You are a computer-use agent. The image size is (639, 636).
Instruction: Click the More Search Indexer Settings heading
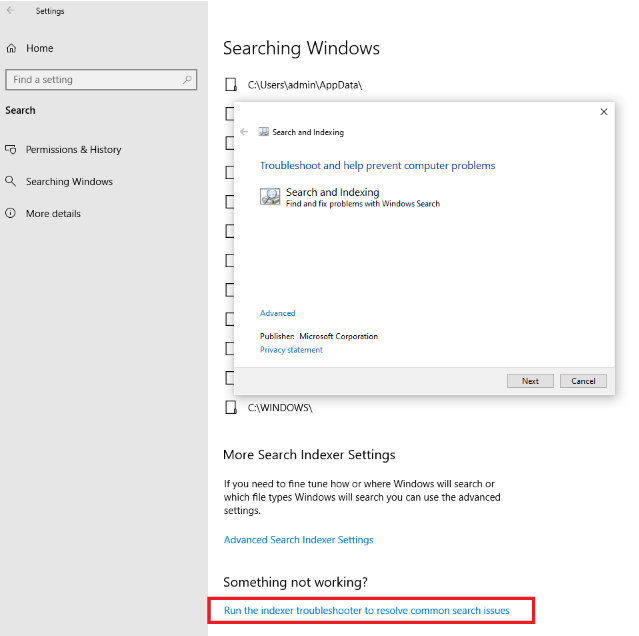309,455
